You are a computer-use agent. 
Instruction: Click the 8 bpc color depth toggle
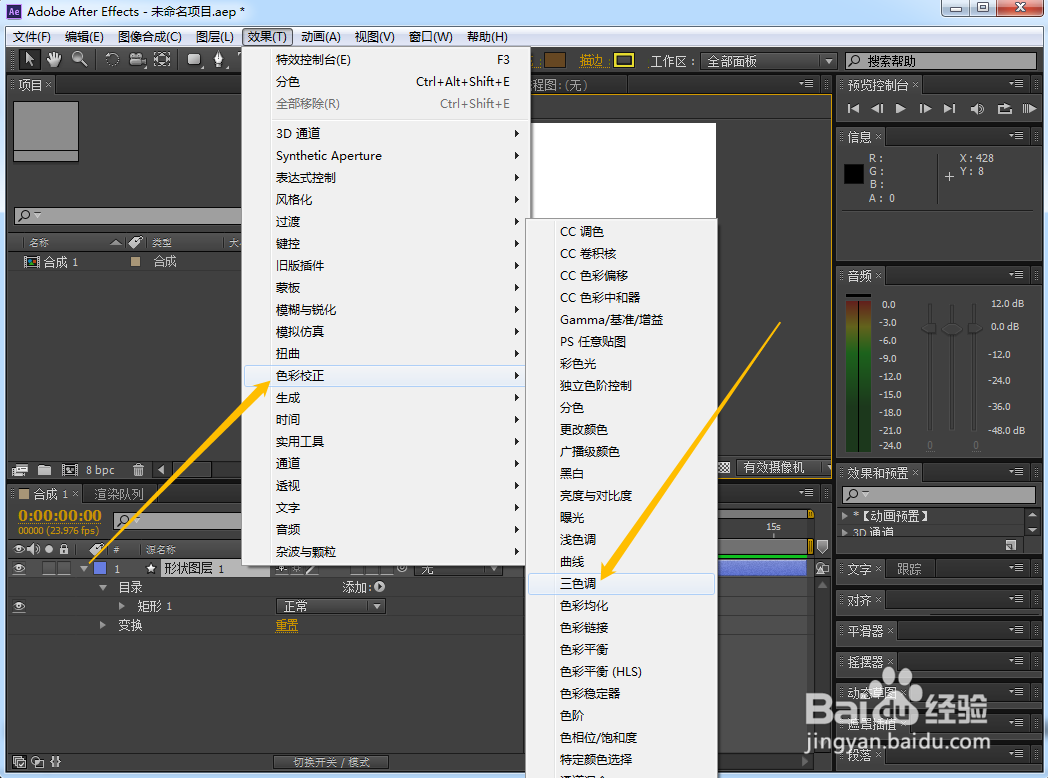pos(100,470)
